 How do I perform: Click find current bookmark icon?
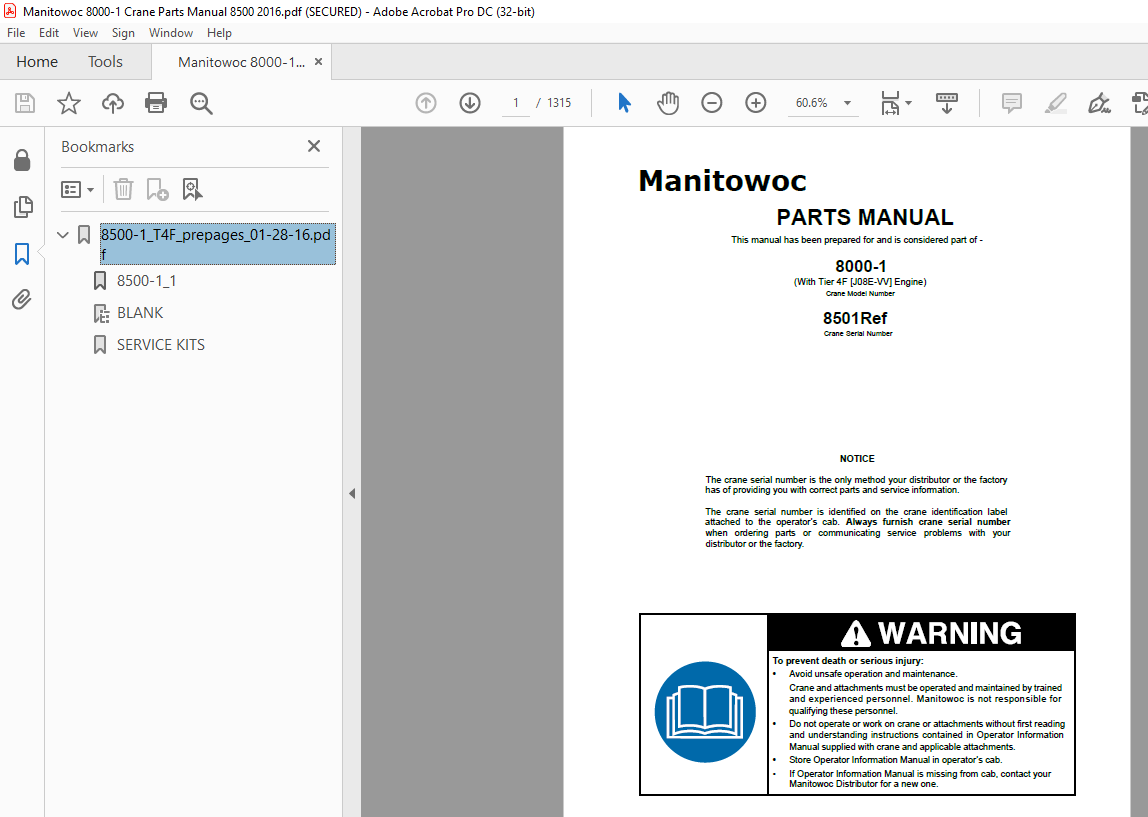click(192, 190)
